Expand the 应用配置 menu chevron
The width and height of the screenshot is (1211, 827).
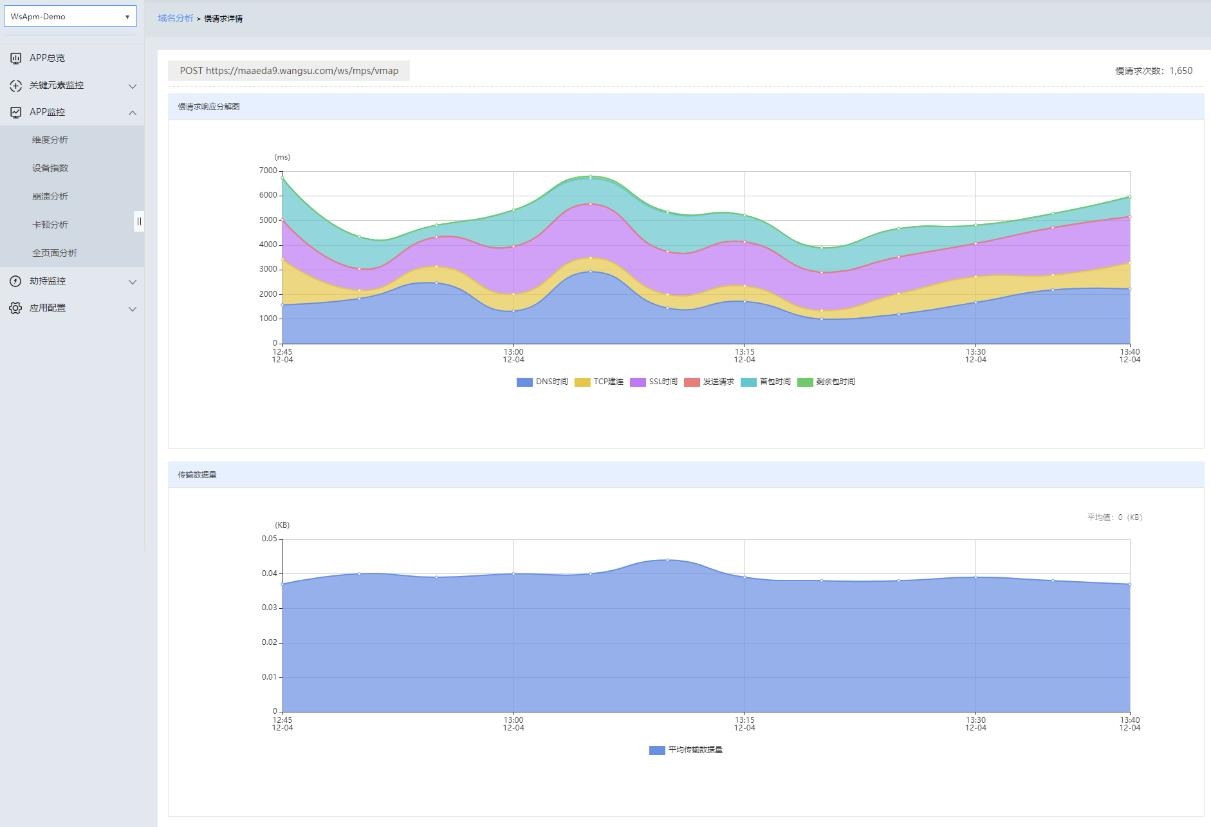132,309
